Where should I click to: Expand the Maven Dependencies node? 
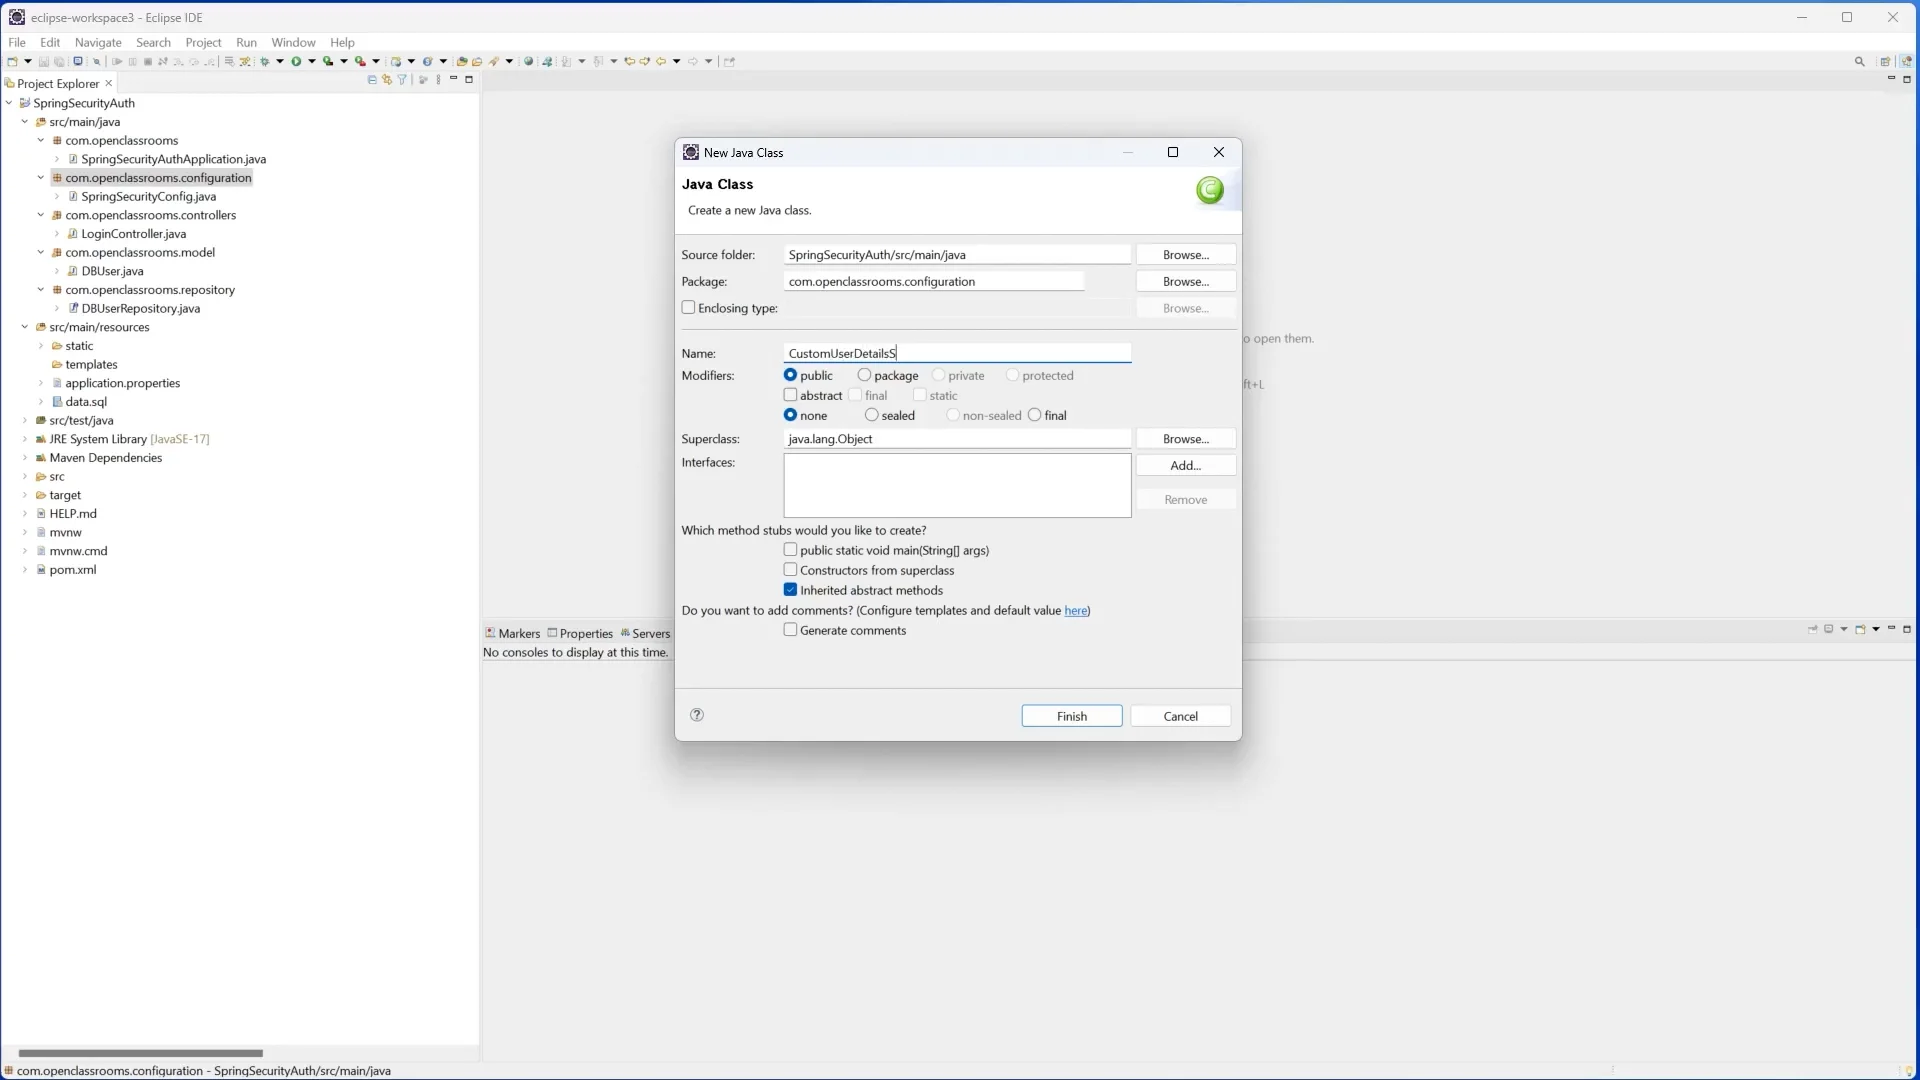[x=24, y=458]
